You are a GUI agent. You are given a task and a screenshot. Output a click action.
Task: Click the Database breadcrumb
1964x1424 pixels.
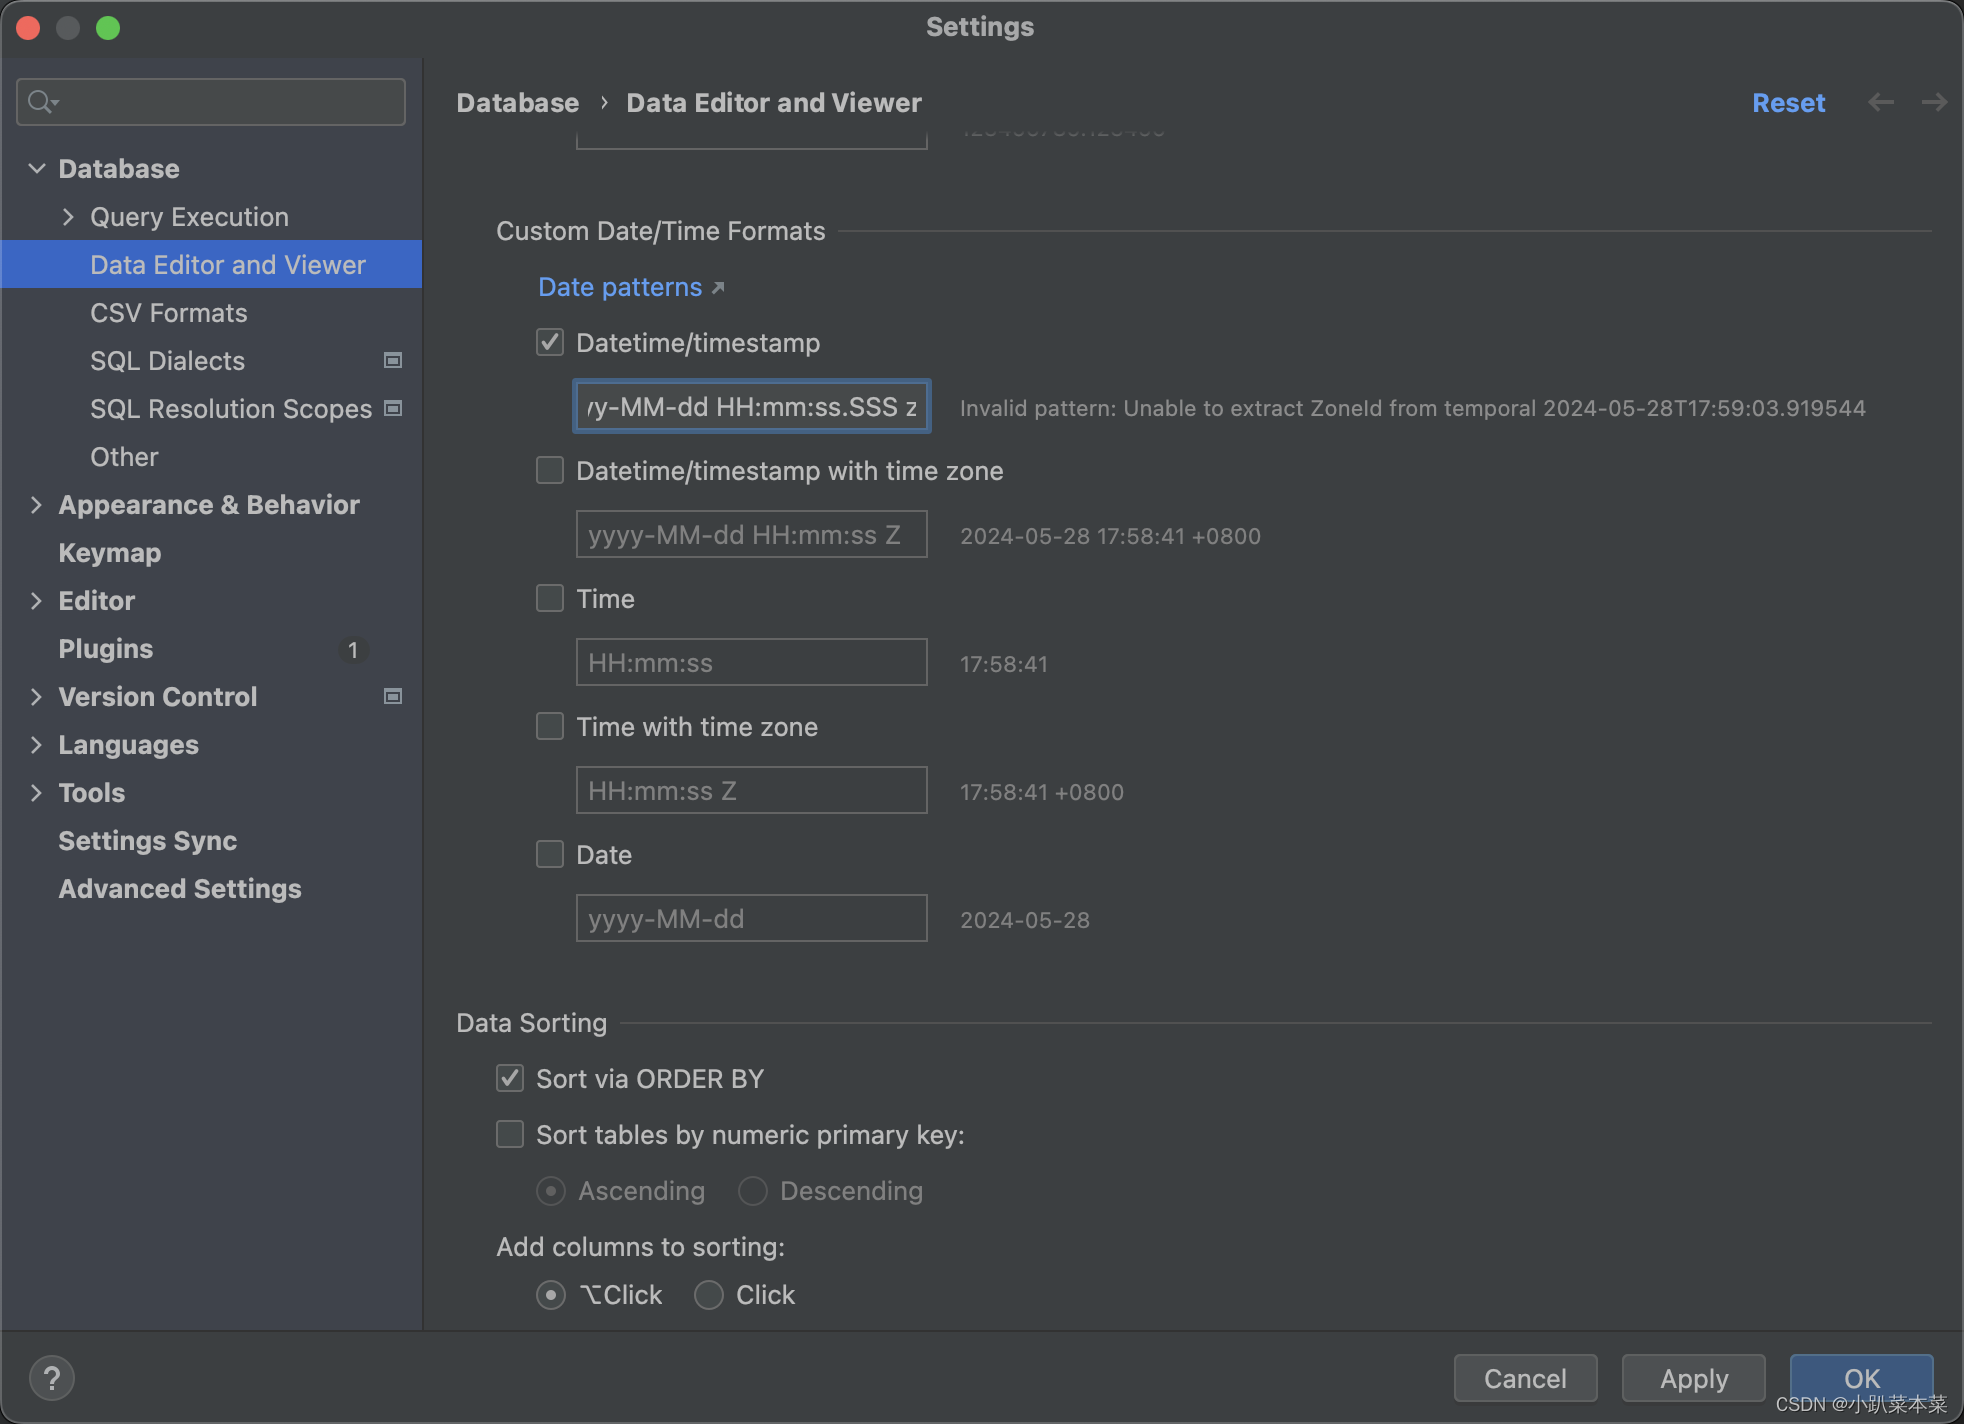coord(518,102)
